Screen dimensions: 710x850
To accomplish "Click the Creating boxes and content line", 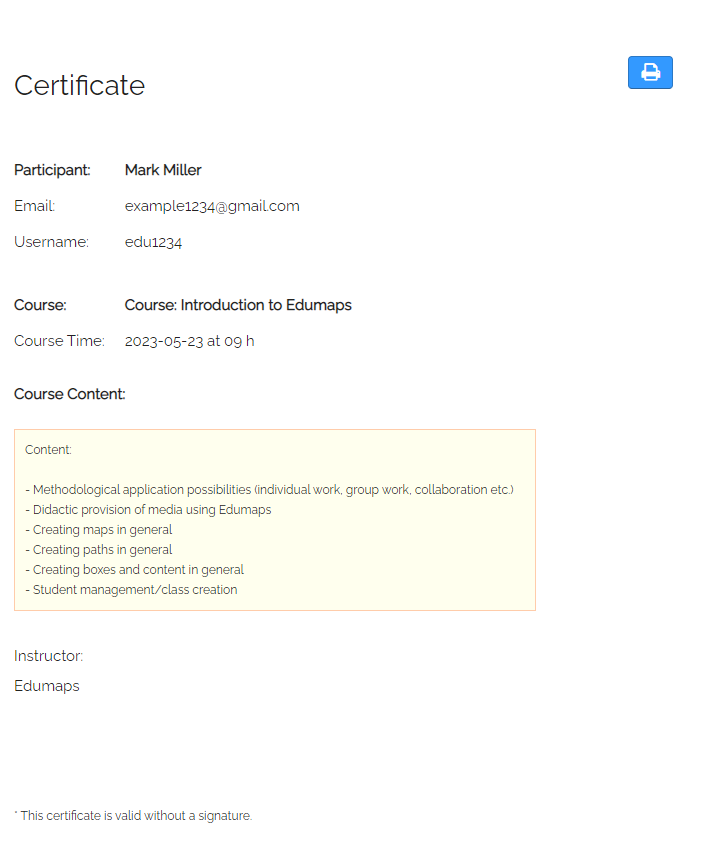I will click(136, 570).
